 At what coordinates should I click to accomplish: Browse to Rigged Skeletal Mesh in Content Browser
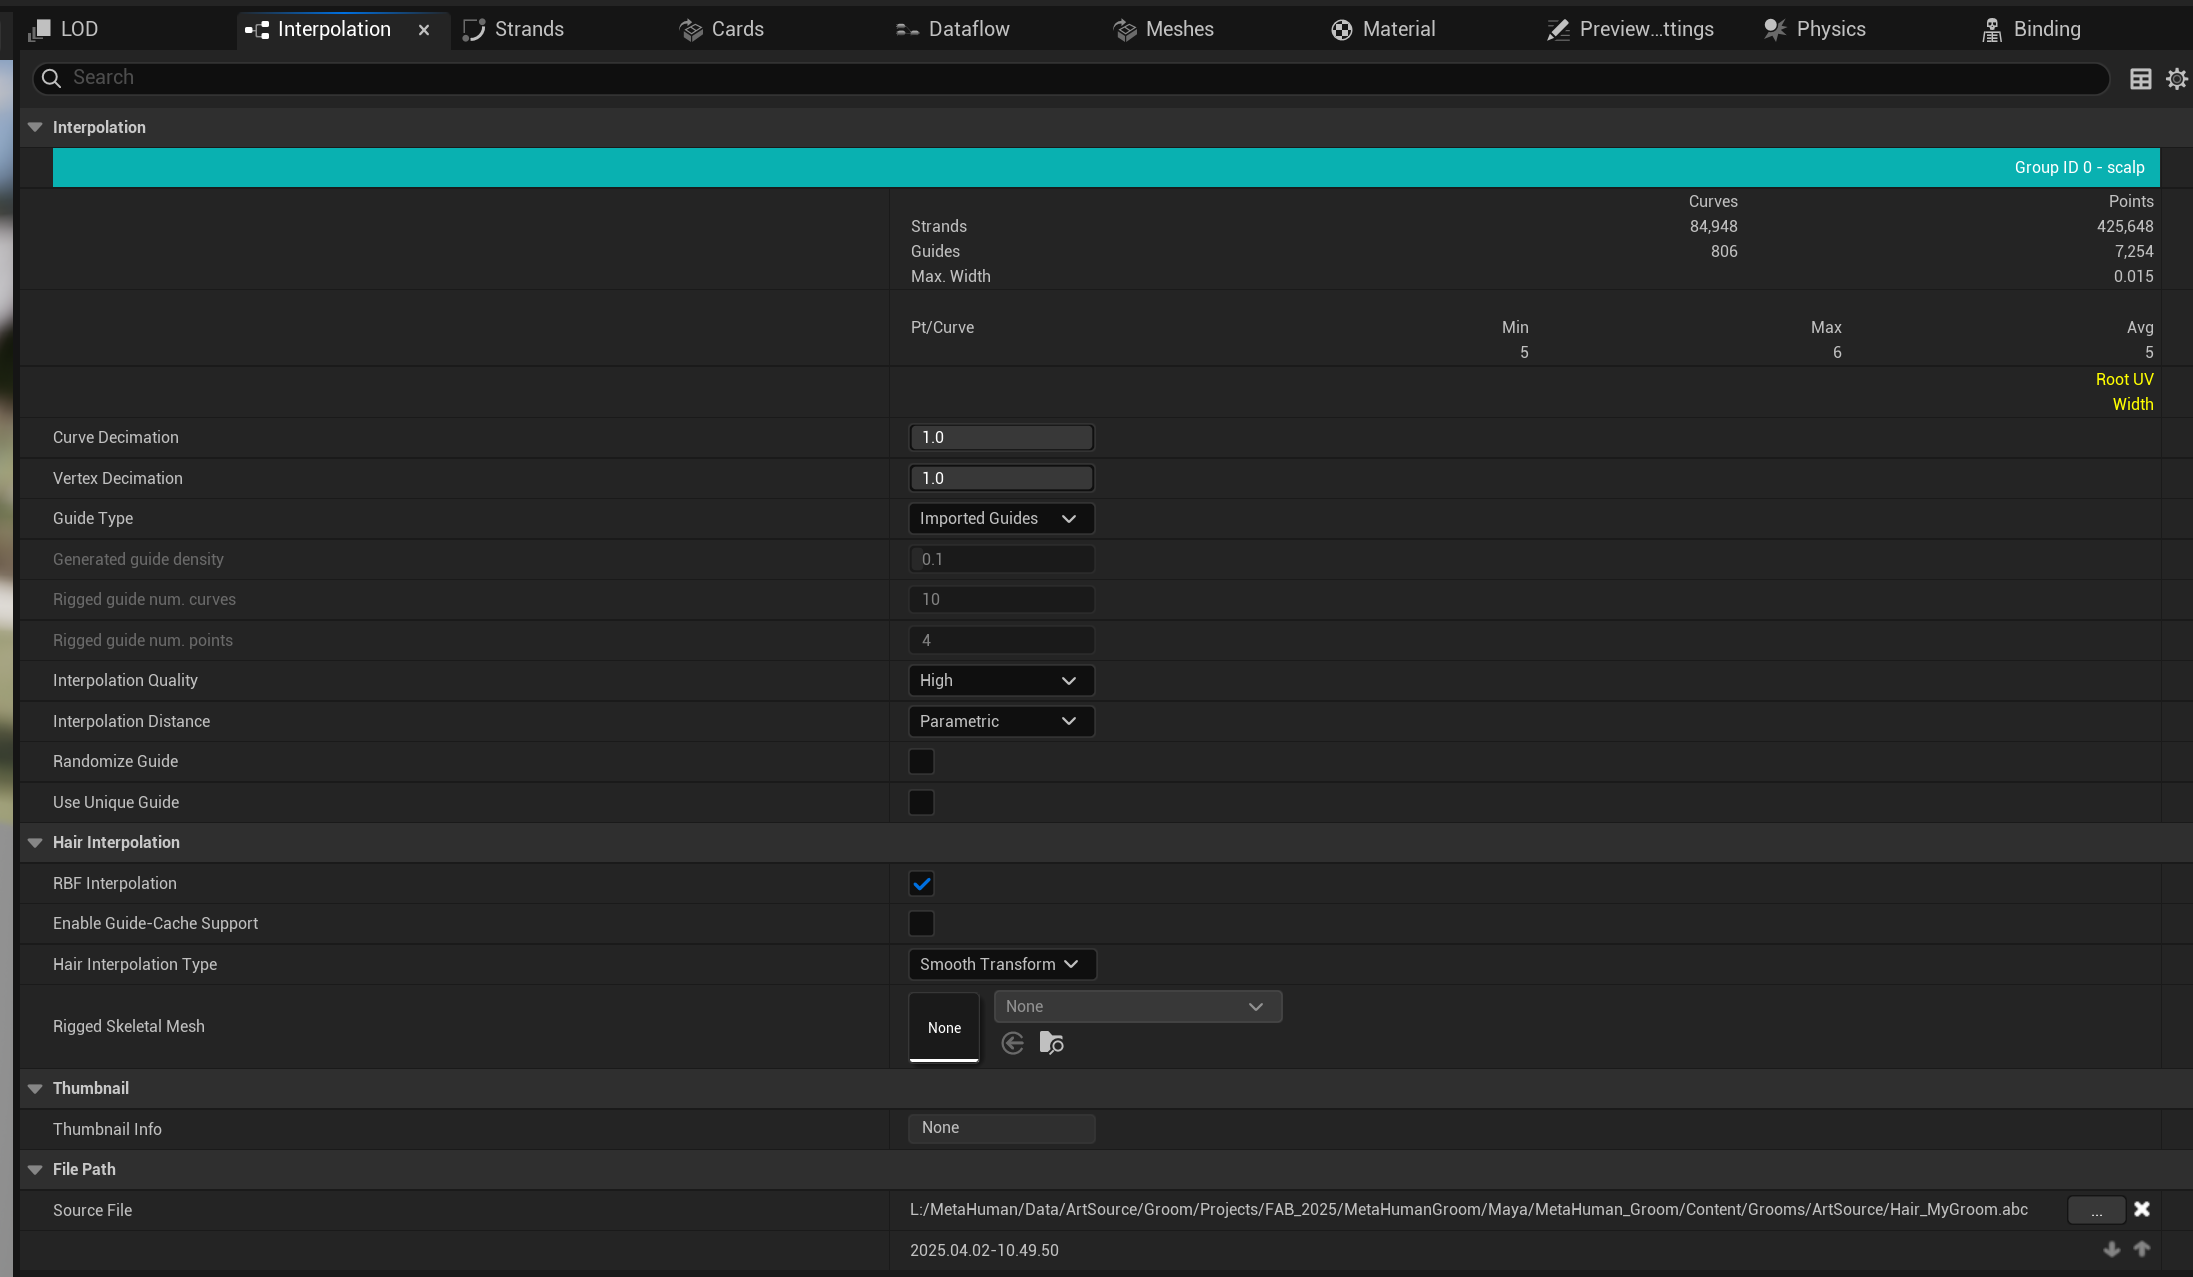1052,1043
